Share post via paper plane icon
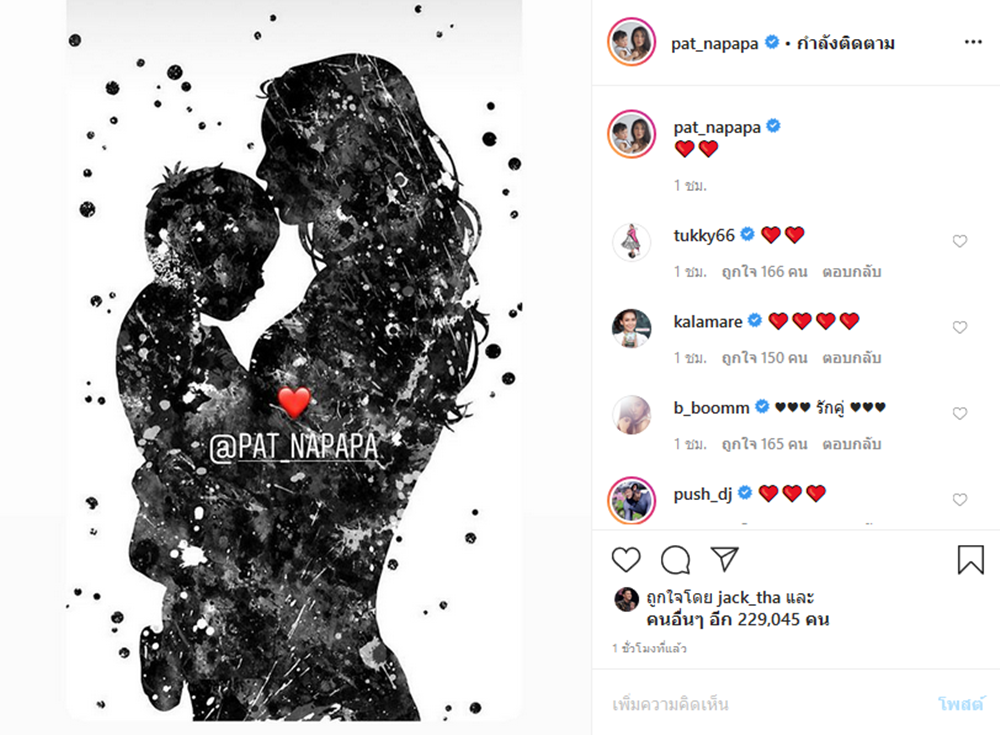This screenshot has width=1000, height=735. (x=725, y=559)
